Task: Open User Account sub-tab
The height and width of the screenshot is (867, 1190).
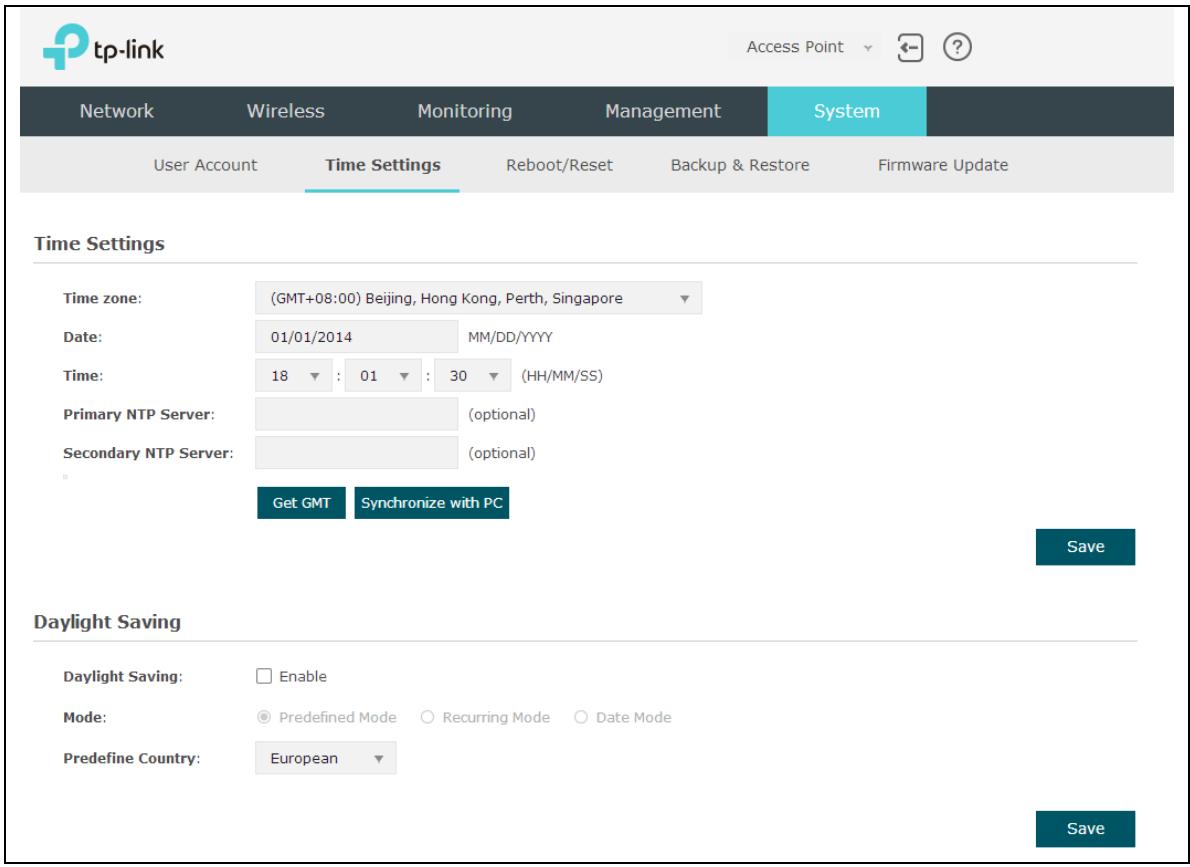Action: point(205,165)
